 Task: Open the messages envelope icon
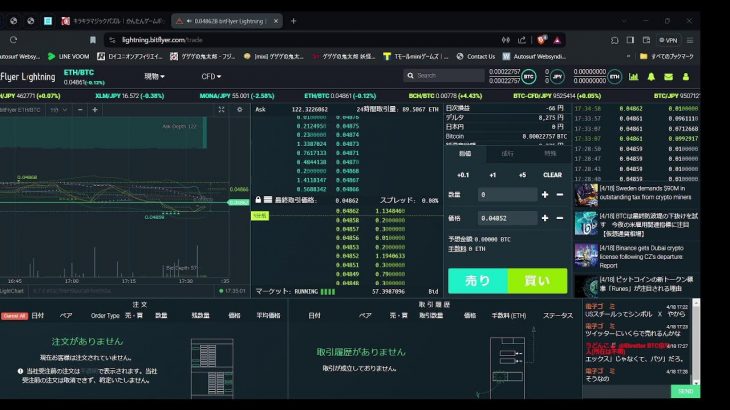[x=668, y=77]
